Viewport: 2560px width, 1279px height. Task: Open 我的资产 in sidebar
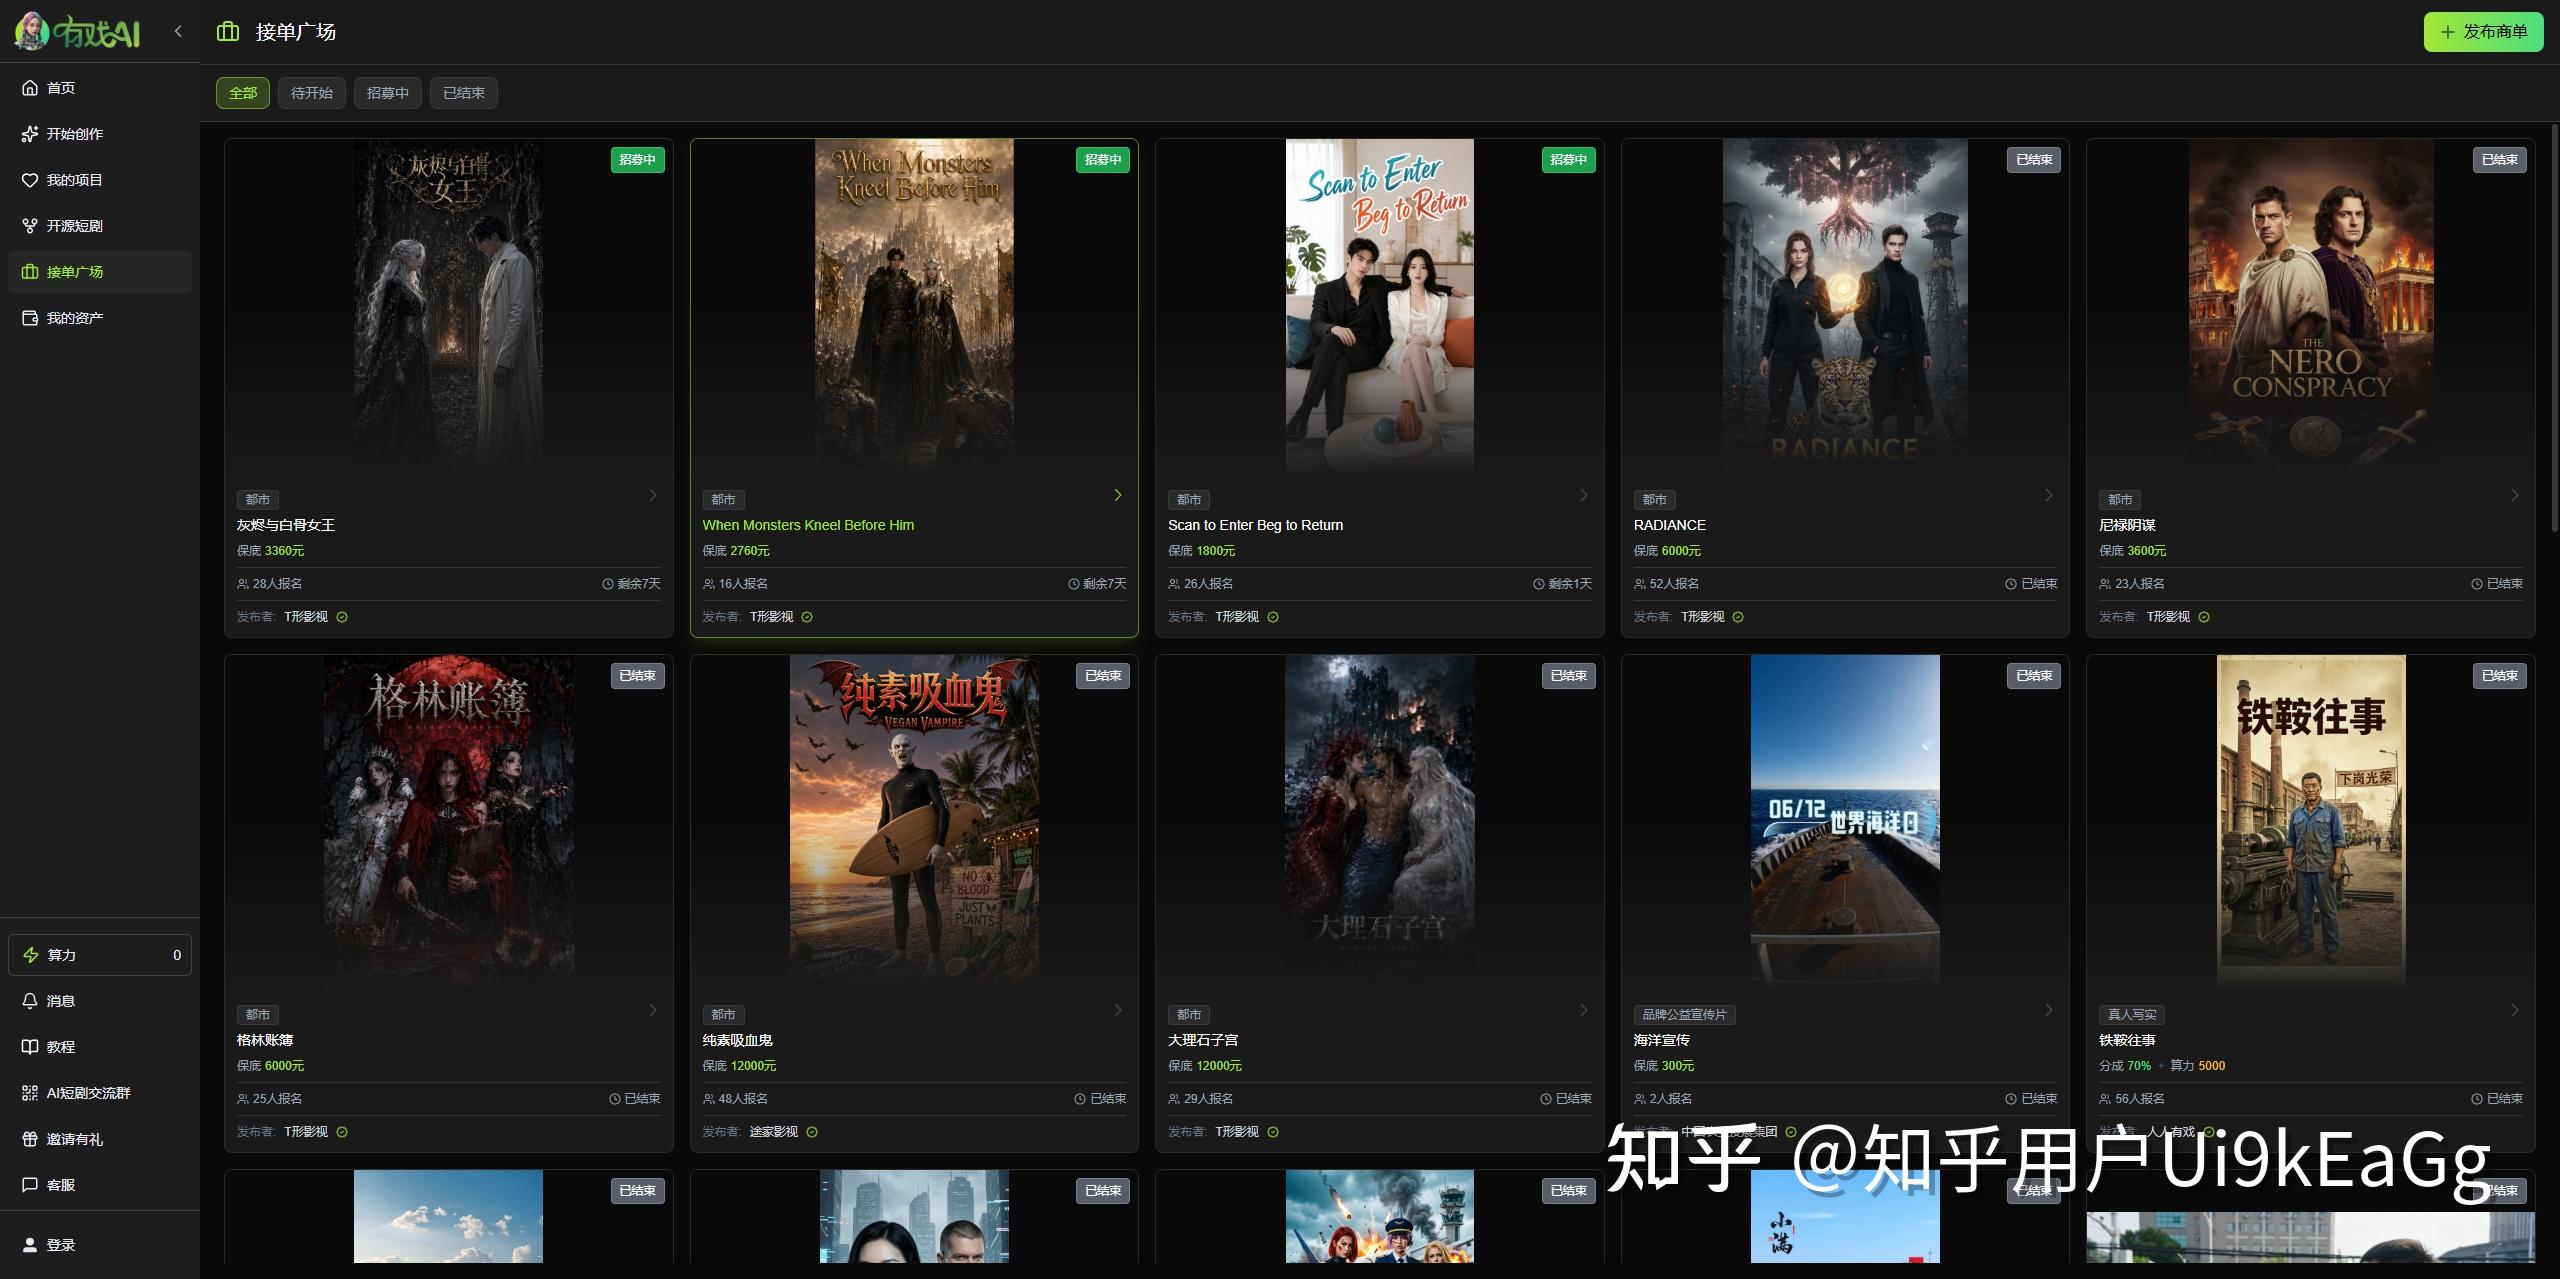pos(100,318)
